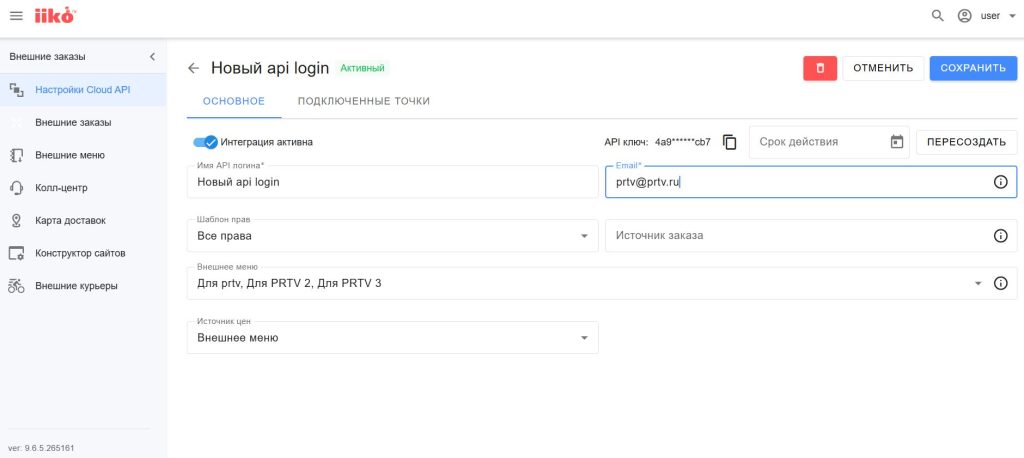This screenshot has height=458, width=1024.
Task: Toggle the 'Интеграция активна' switch
Action: point(206,142)
